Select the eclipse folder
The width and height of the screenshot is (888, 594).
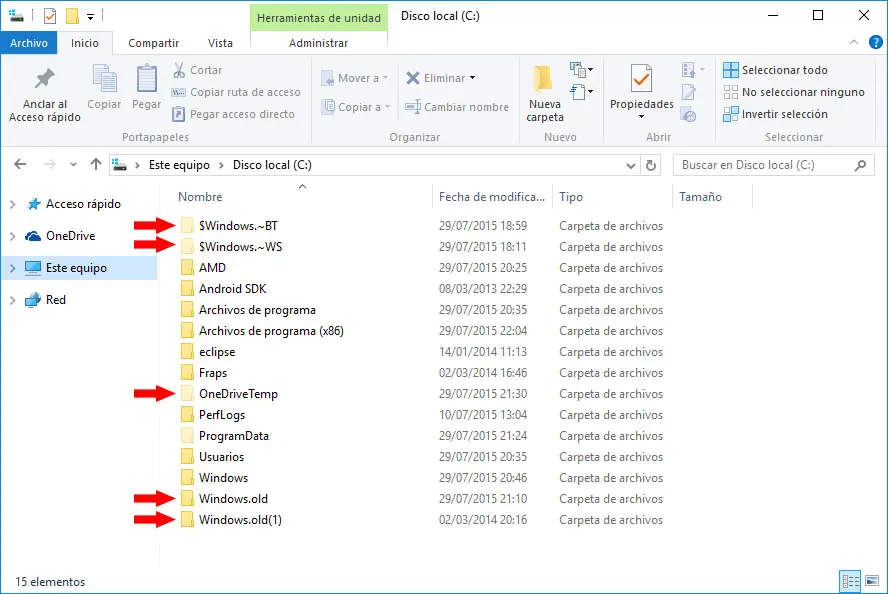(217, 352)
